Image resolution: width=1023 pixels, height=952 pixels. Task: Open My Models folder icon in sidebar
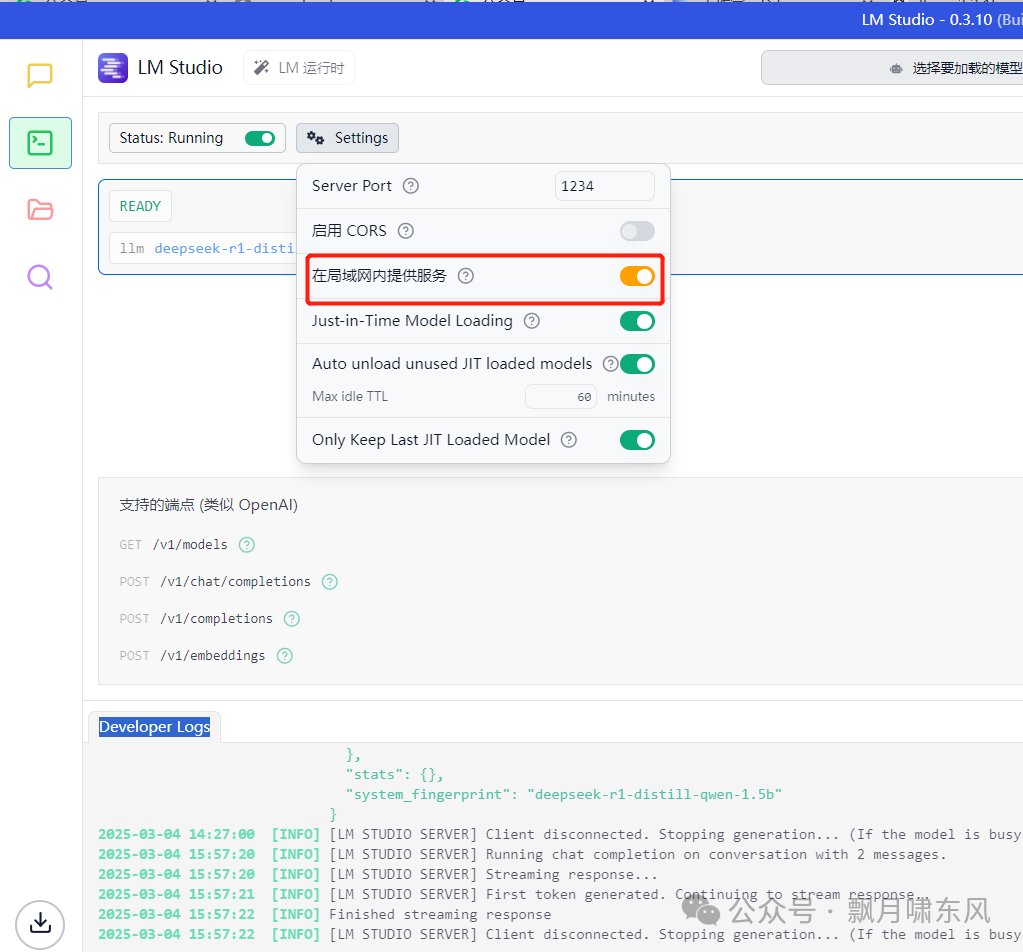[x=40, y=209]
